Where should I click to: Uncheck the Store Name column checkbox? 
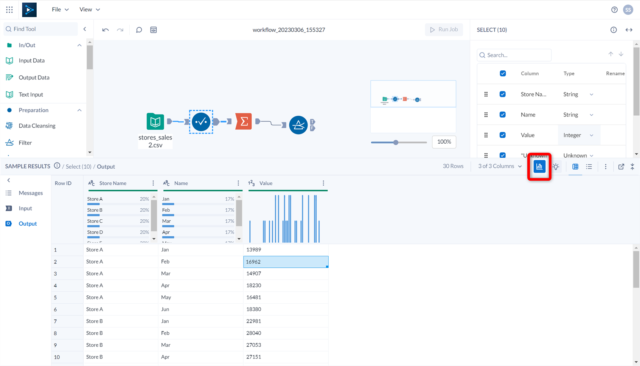click(502, 94)
